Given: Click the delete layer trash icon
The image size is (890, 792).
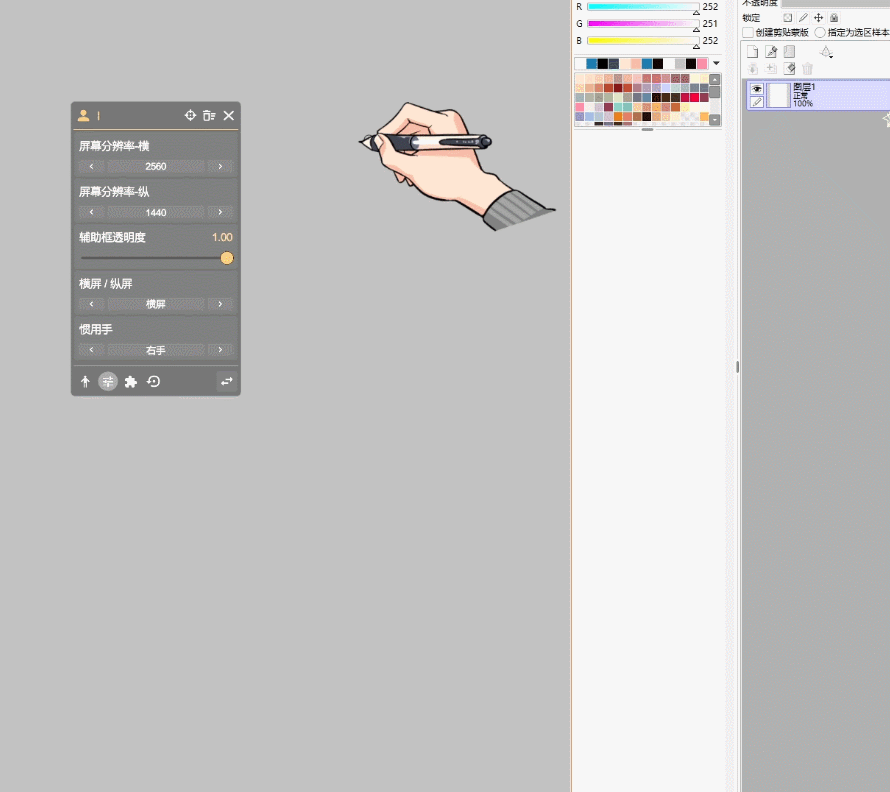Looking at the screenshot, I should 808,69.
